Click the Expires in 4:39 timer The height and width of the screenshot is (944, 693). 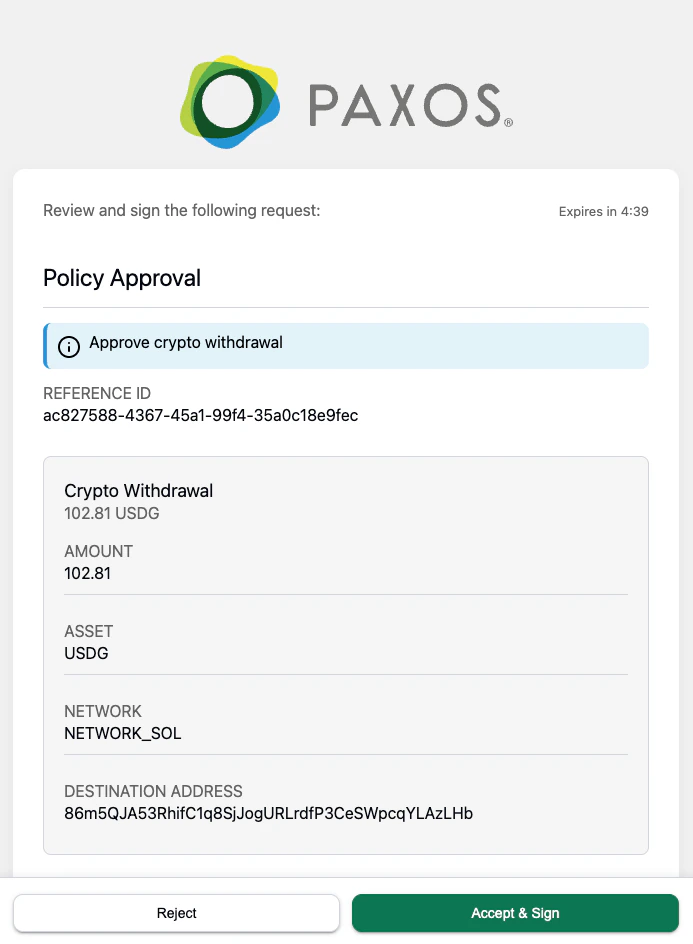click(x=603, y=211)
